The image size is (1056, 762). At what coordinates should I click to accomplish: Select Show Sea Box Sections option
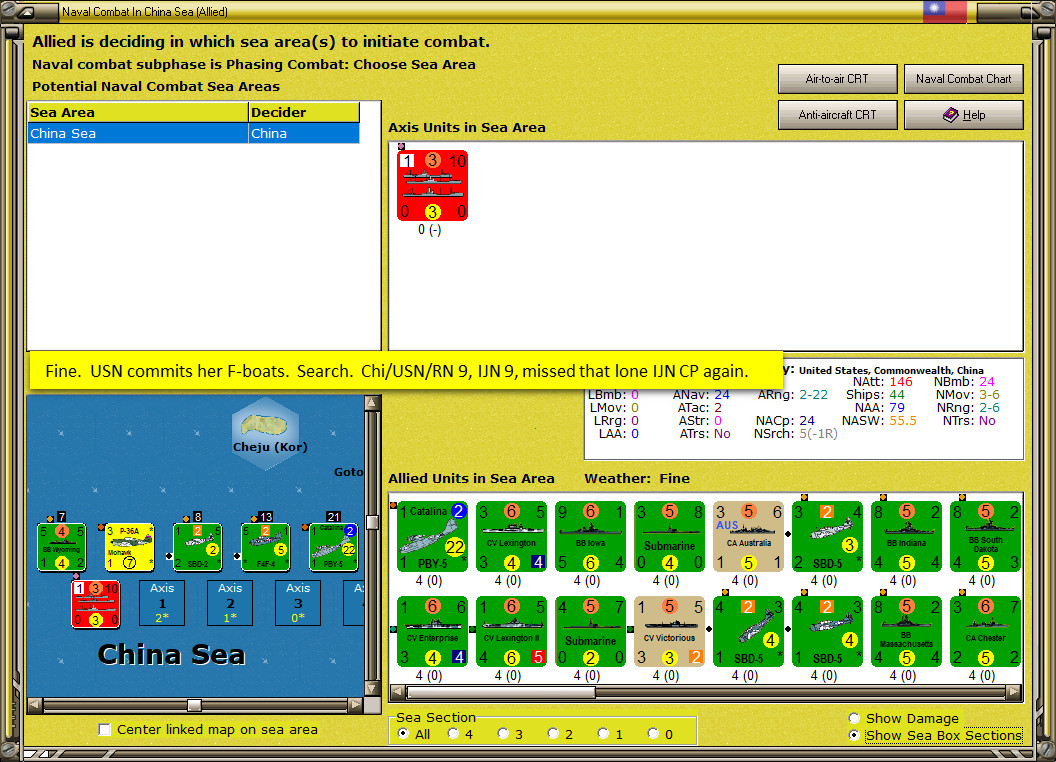pos(855,736)
